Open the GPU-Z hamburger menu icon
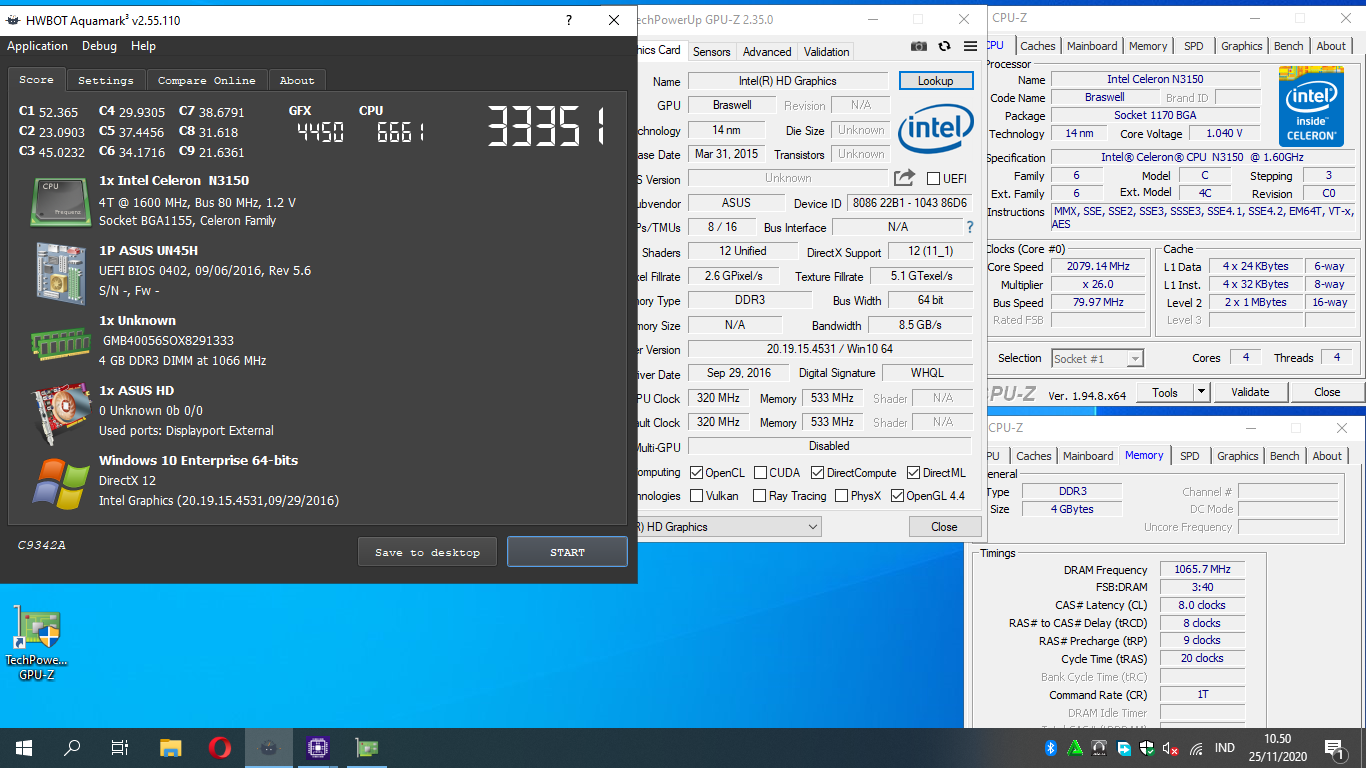The image size is (1366, 768). click(x=970, y=46)
